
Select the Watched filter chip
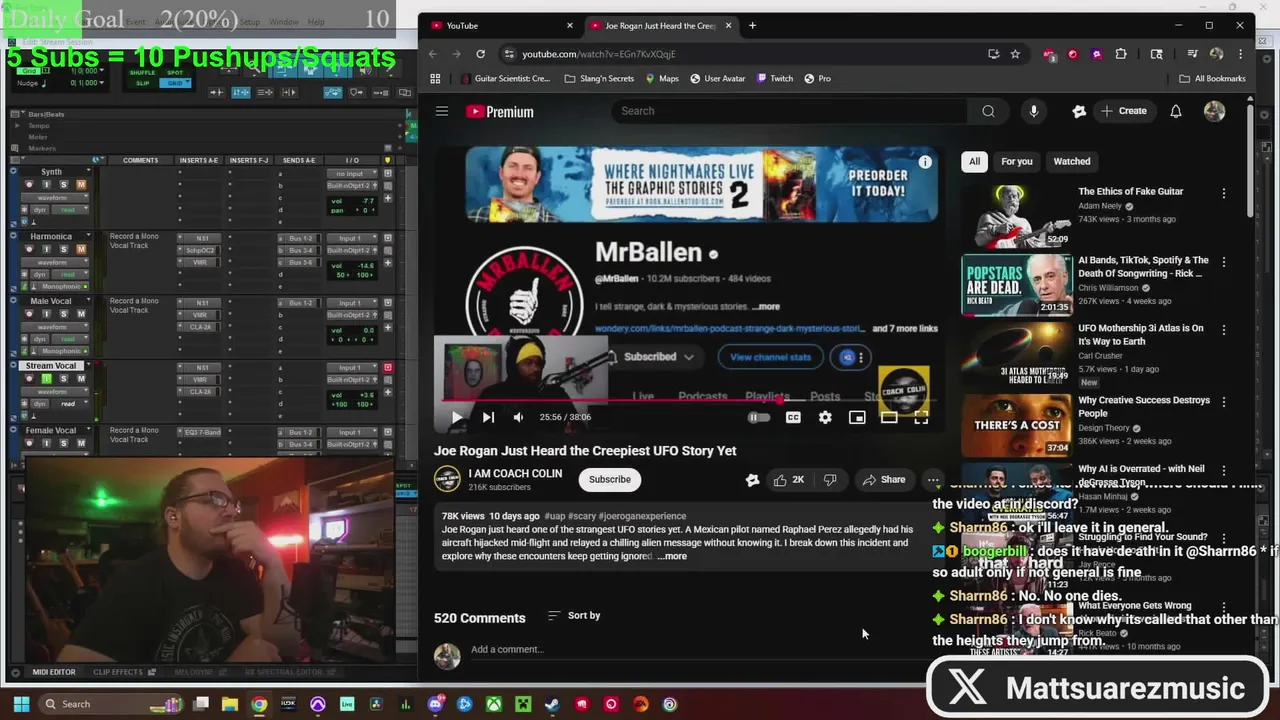[1071, 161]
